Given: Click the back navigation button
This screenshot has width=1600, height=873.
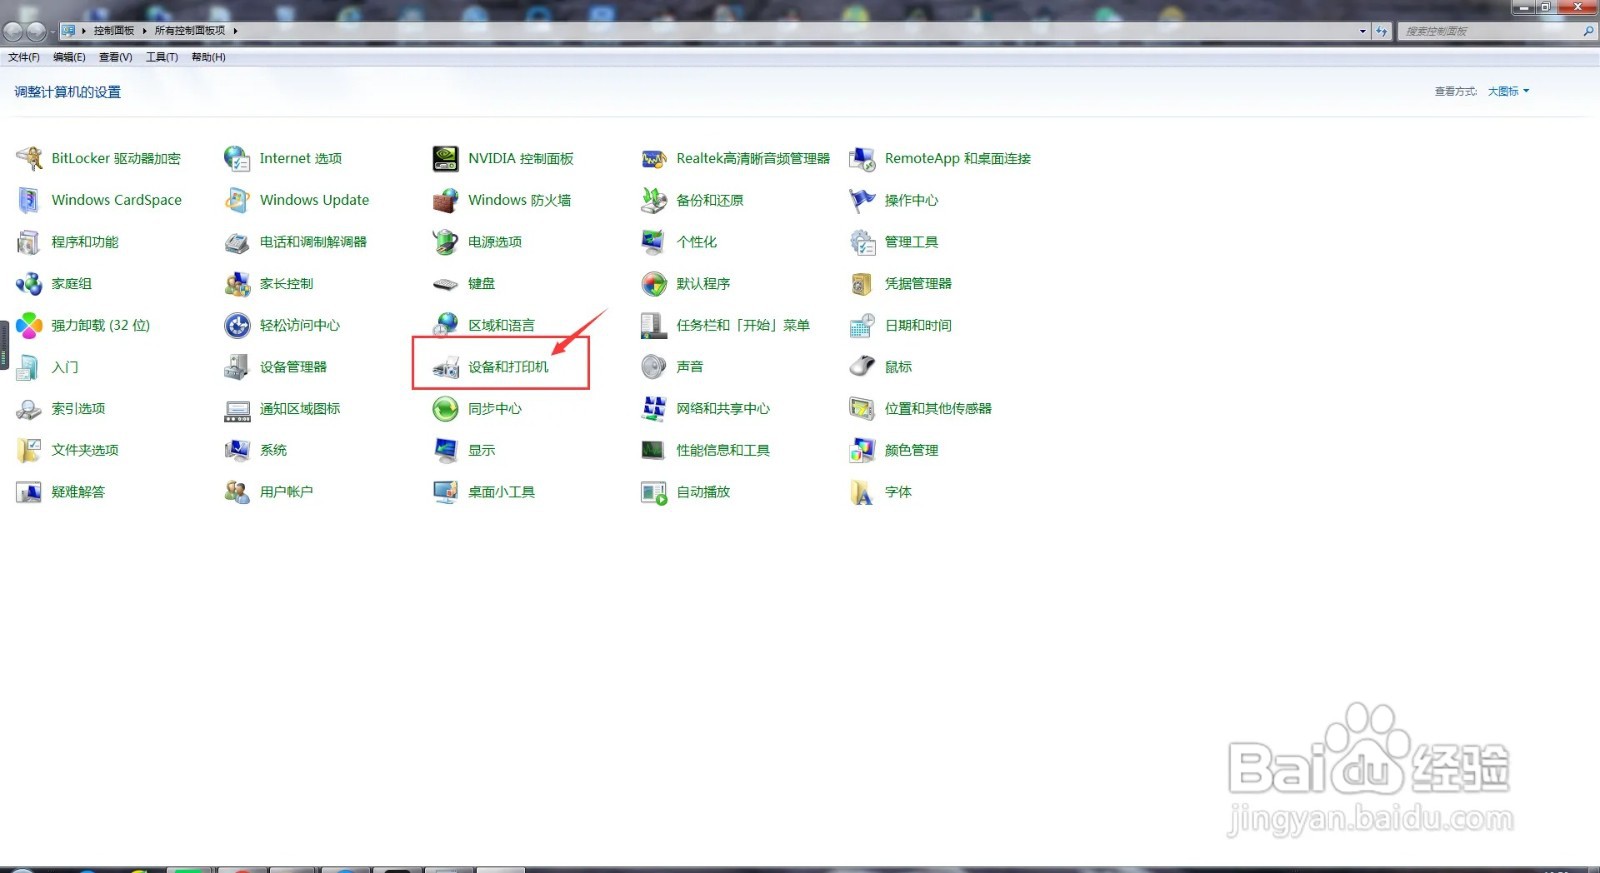Looking at the screenshot, I should tap(13, 31).
